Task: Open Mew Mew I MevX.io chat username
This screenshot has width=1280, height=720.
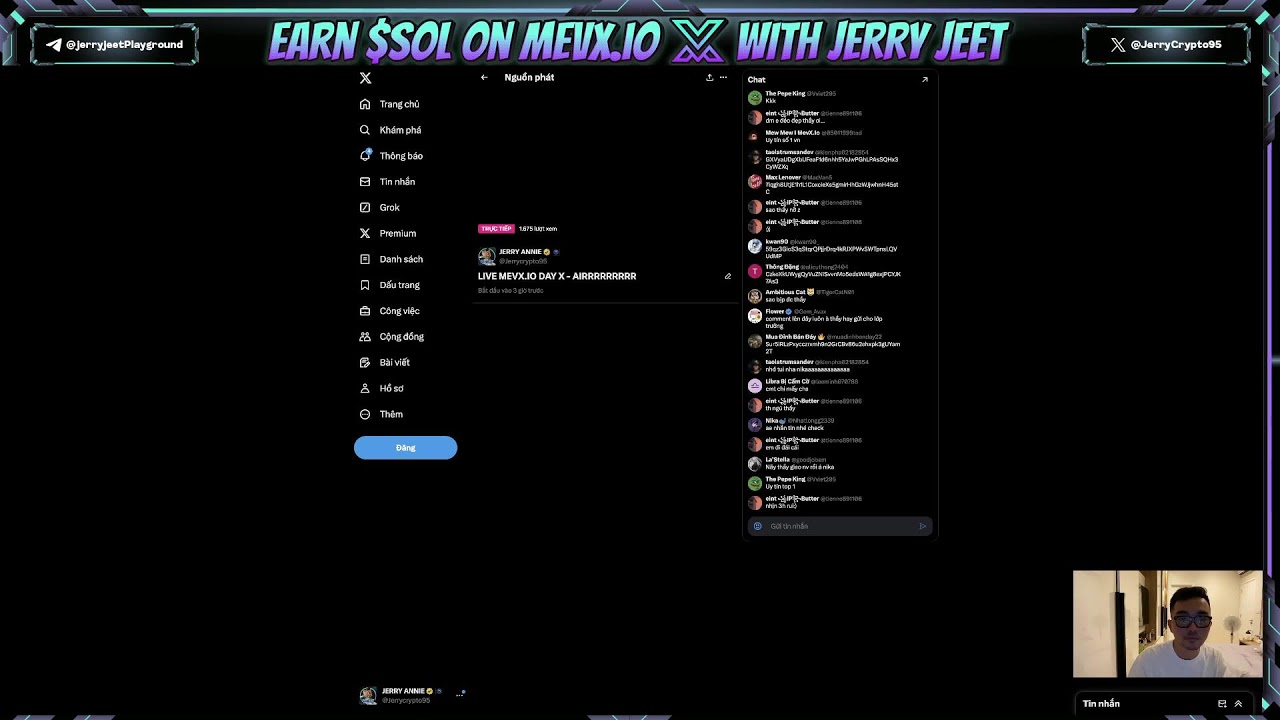Action: coord(792,133)
